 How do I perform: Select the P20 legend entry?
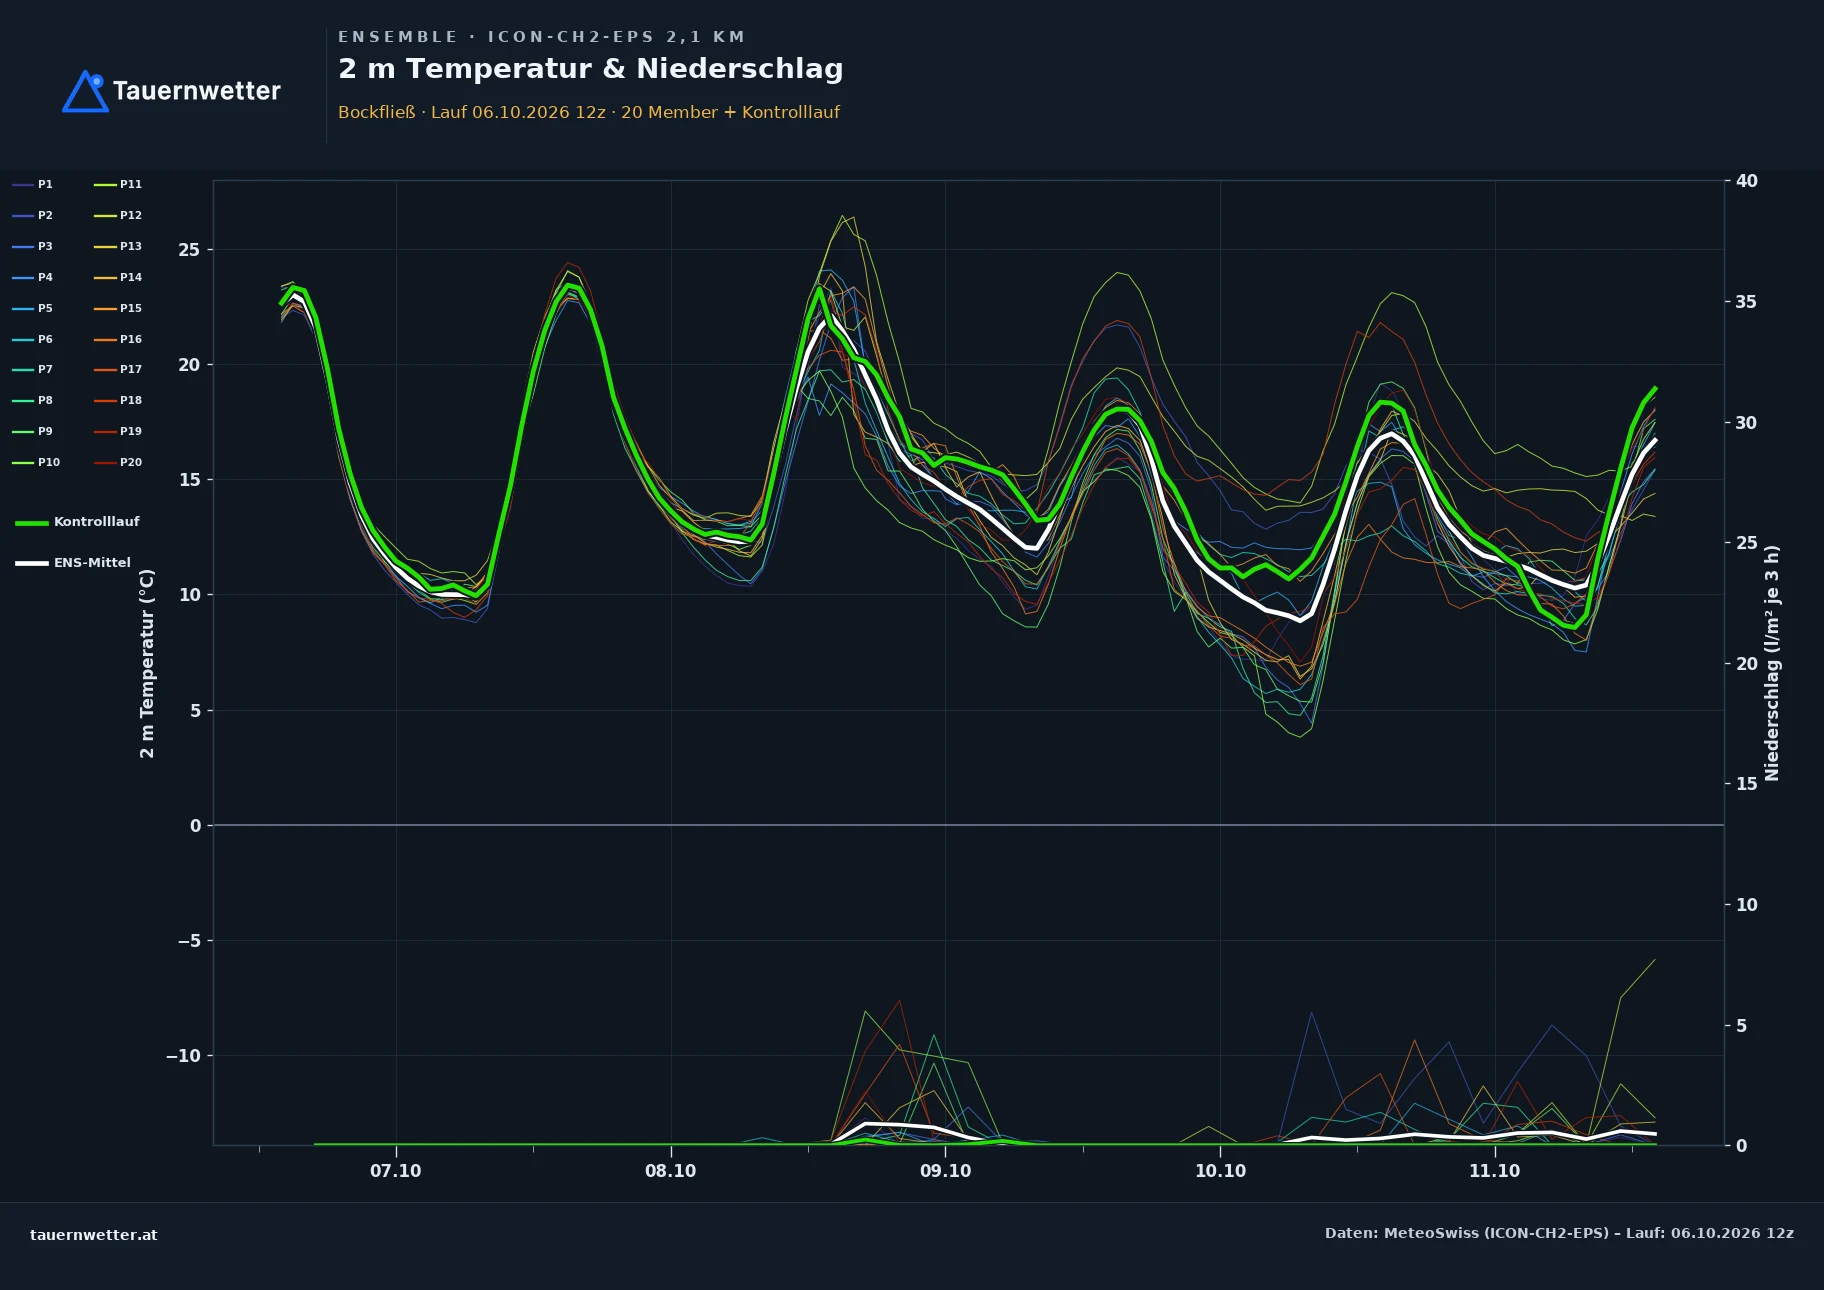(x=118, y=462)
